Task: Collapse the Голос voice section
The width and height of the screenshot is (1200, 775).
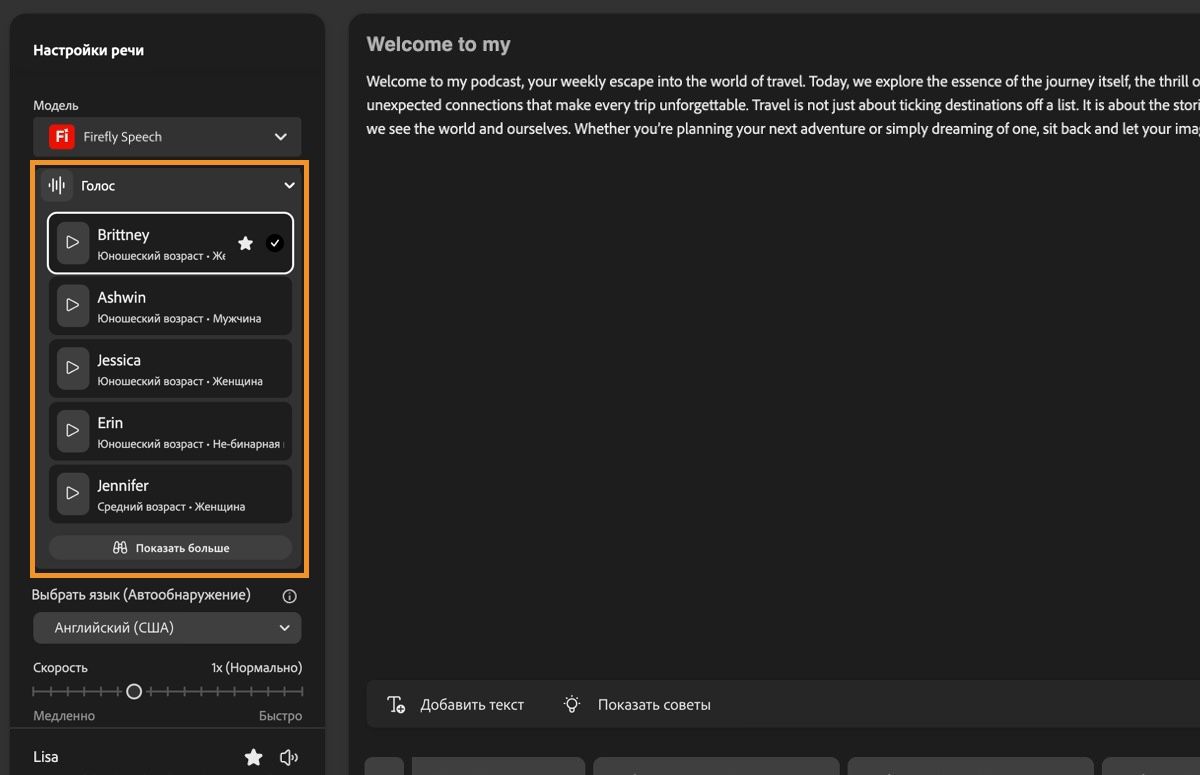Action: tap(289, 186)
